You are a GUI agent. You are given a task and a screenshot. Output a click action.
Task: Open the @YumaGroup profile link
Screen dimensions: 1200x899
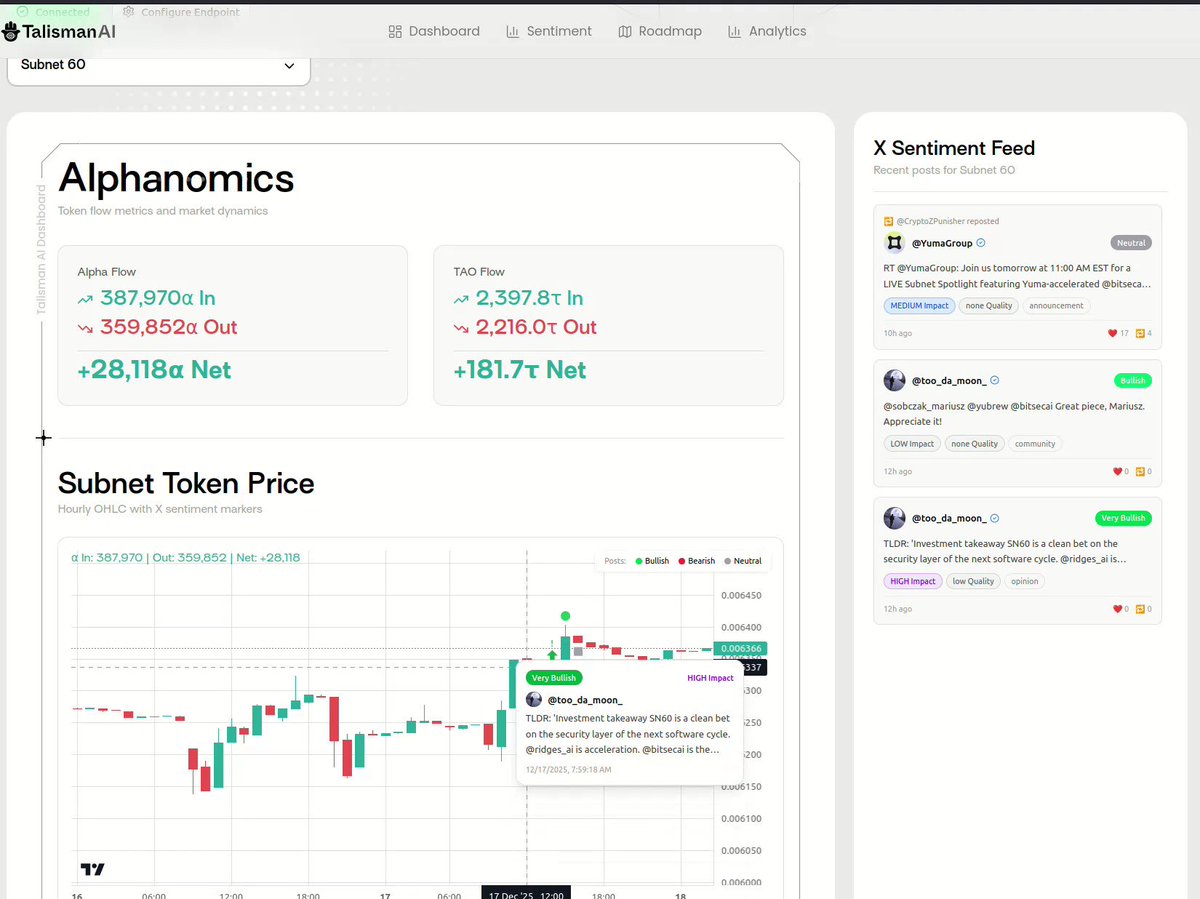[x=942, y=243]
